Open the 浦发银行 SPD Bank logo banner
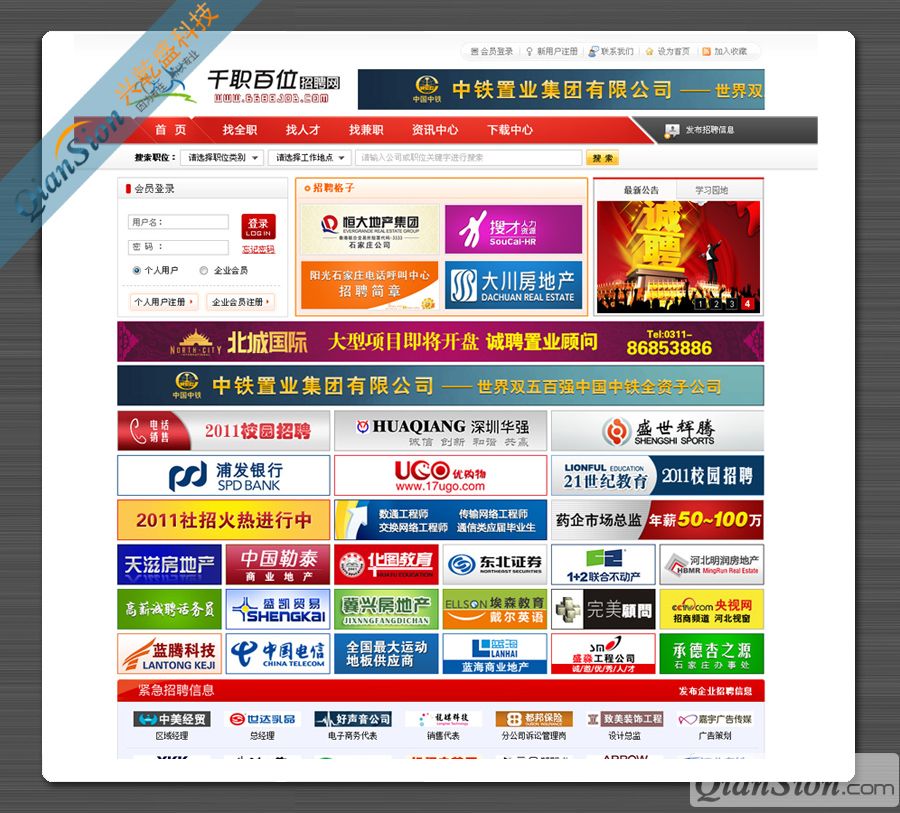900x813 pixels. [223, 476]
